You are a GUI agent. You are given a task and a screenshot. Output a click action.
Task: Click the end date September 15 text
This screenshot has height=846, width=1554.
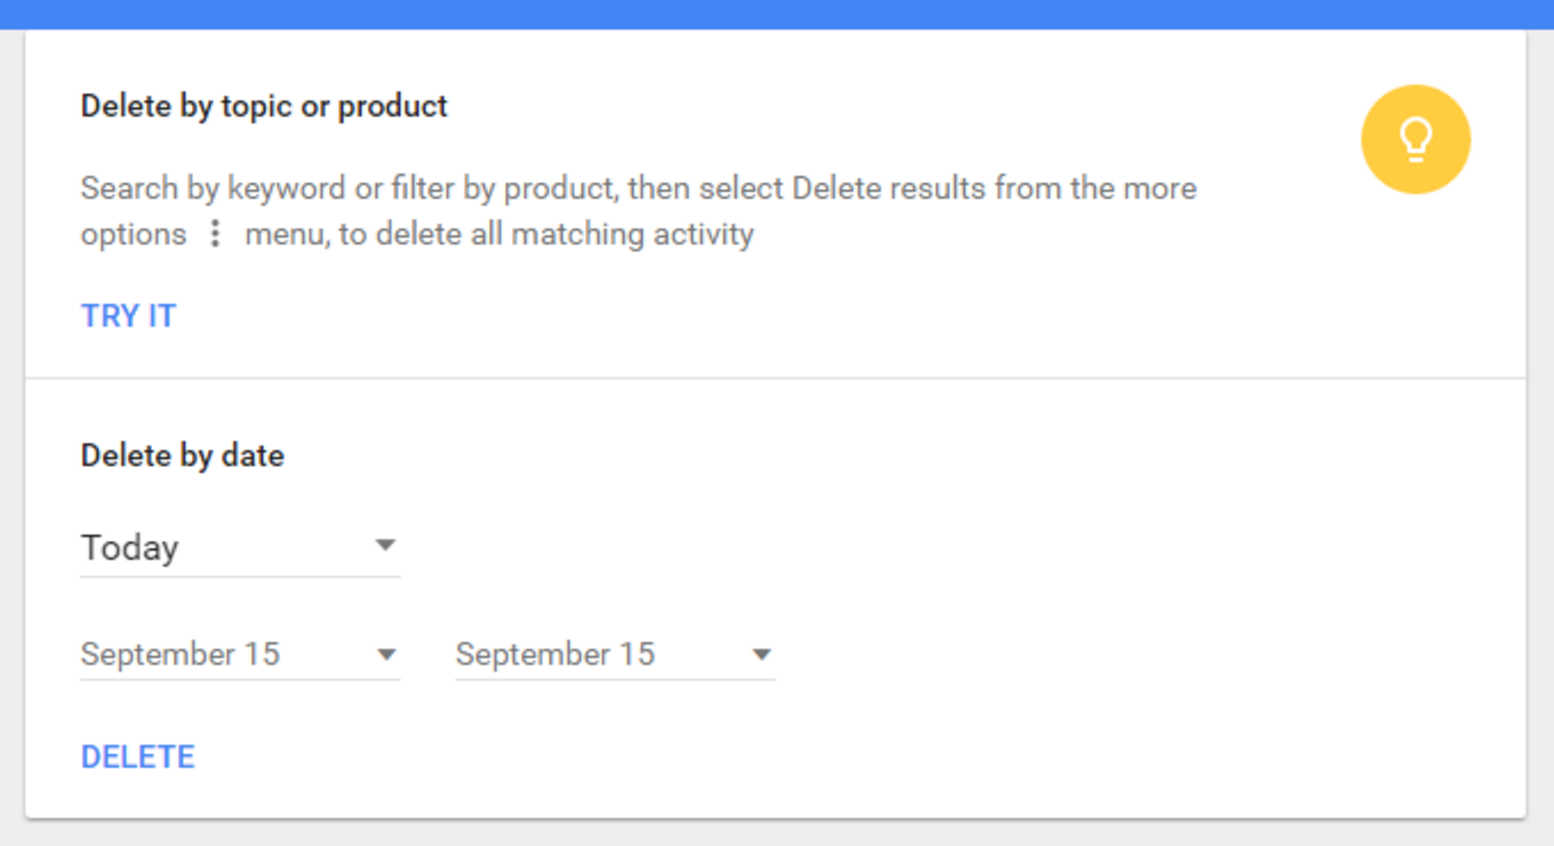pyautogui.click(x=555, y=654)
